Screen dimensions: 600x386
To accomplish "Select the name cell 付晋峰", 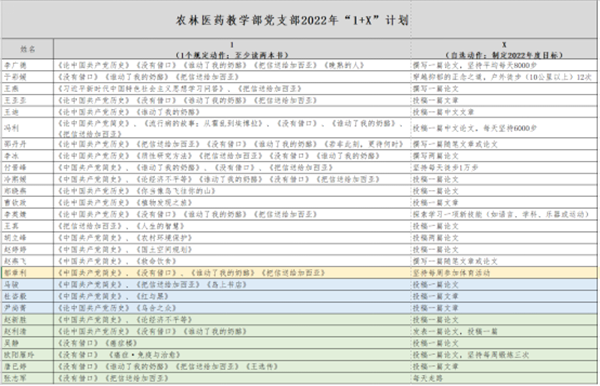I will click(28, 168).
